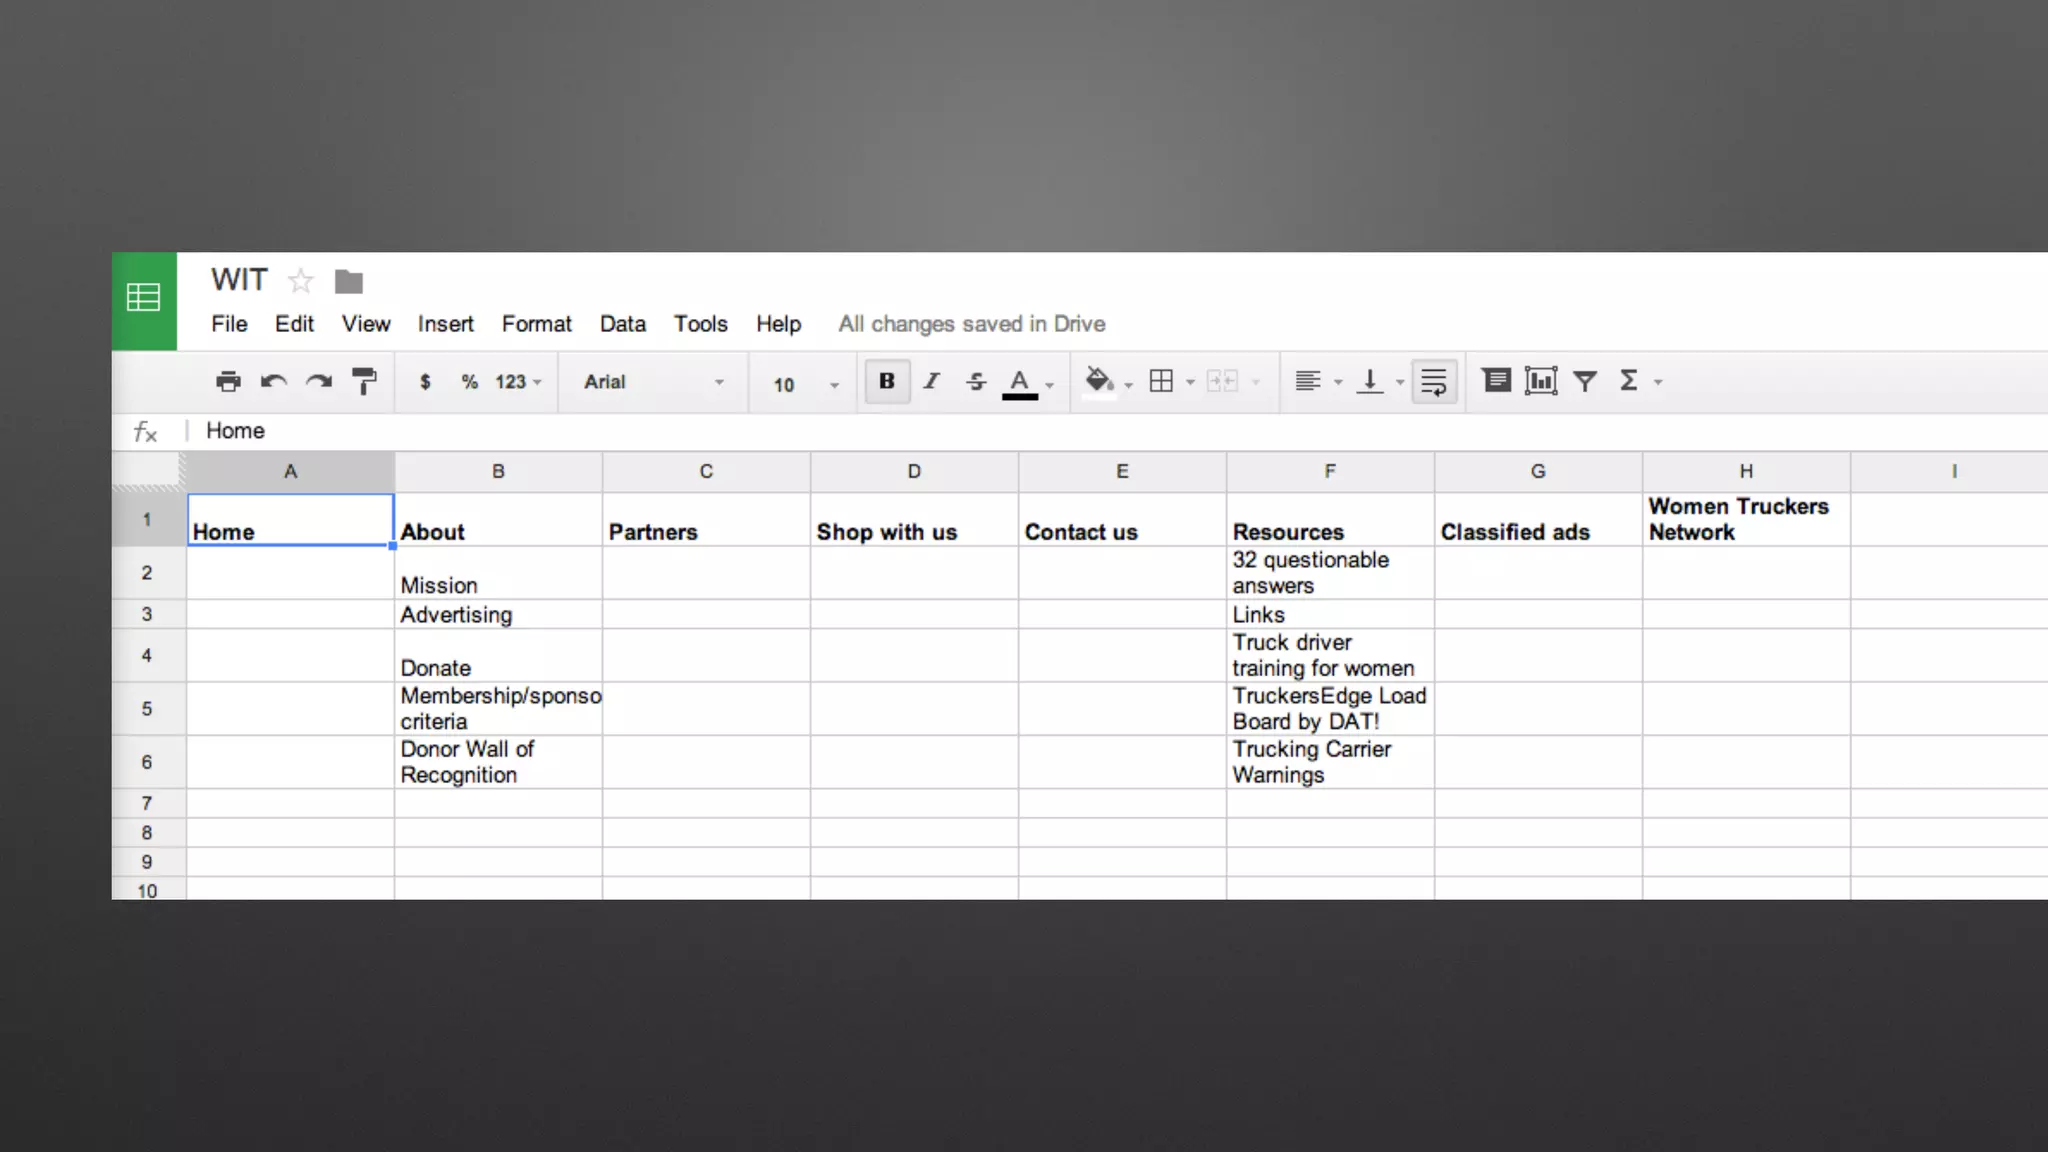Click the Redo arrow icon
The width and height of the screenshot is (2048, 1152).
[x=319, y=381]
